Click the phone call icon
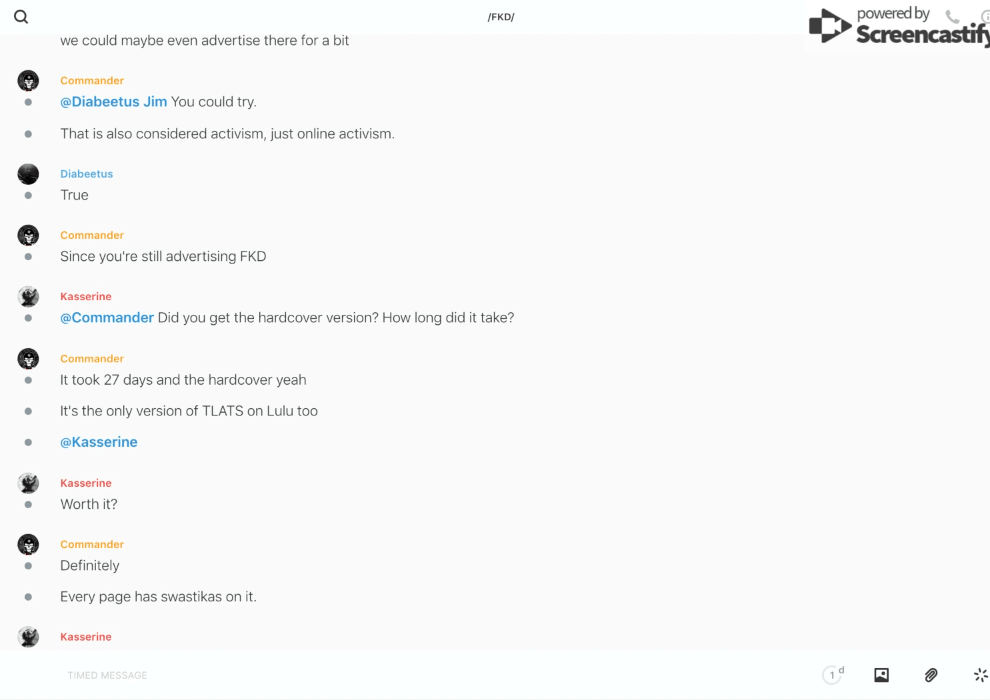The height and width of the screenshot is (700, 990). 952,17
